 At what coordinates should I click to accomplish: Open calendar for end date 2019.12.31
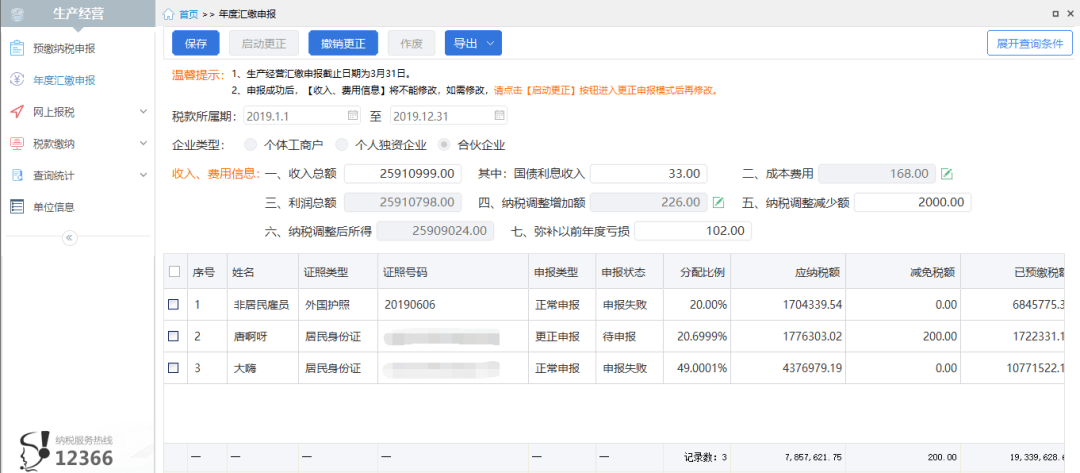point(499,115)
